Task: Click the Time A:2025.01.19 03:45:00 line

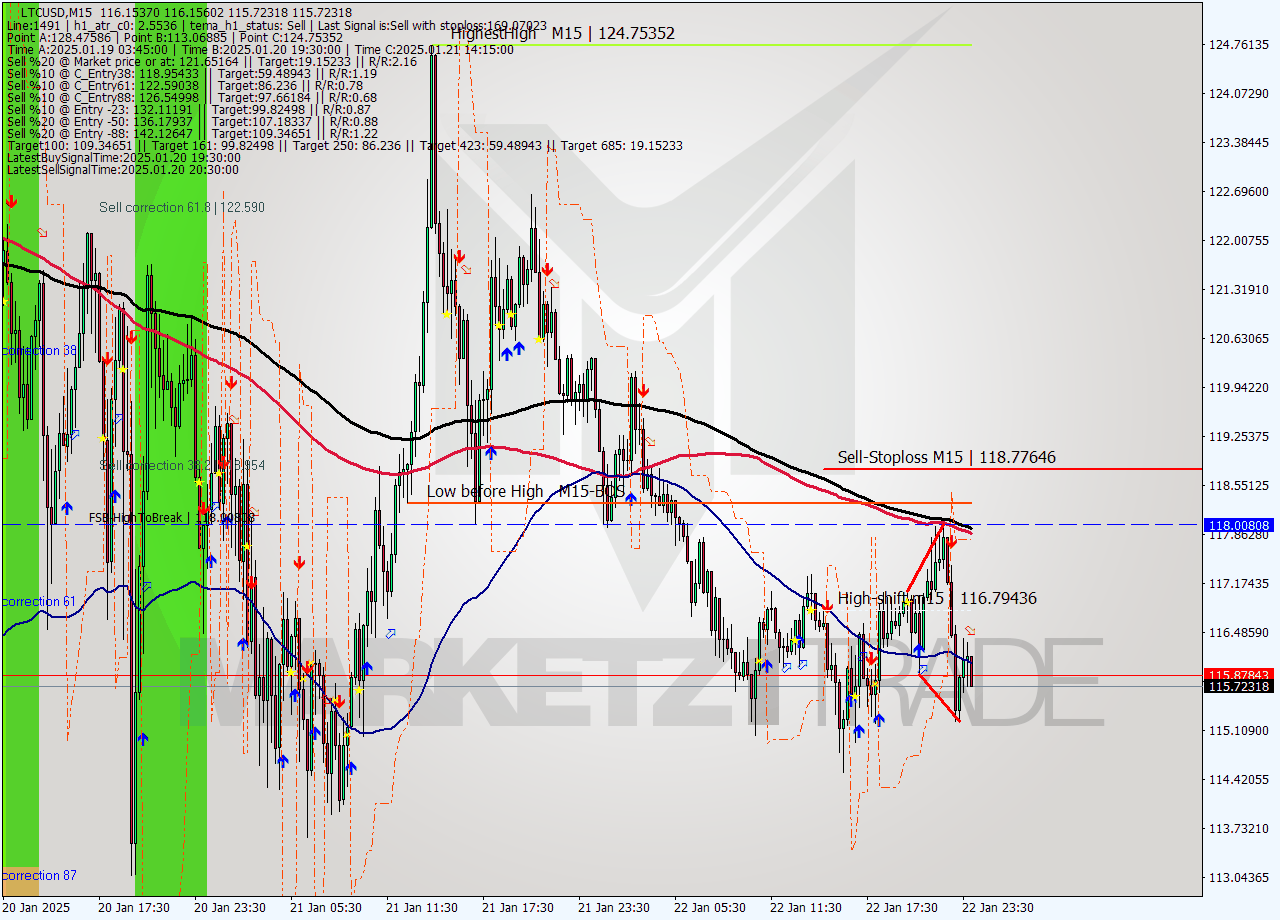Action: point(260,50)
